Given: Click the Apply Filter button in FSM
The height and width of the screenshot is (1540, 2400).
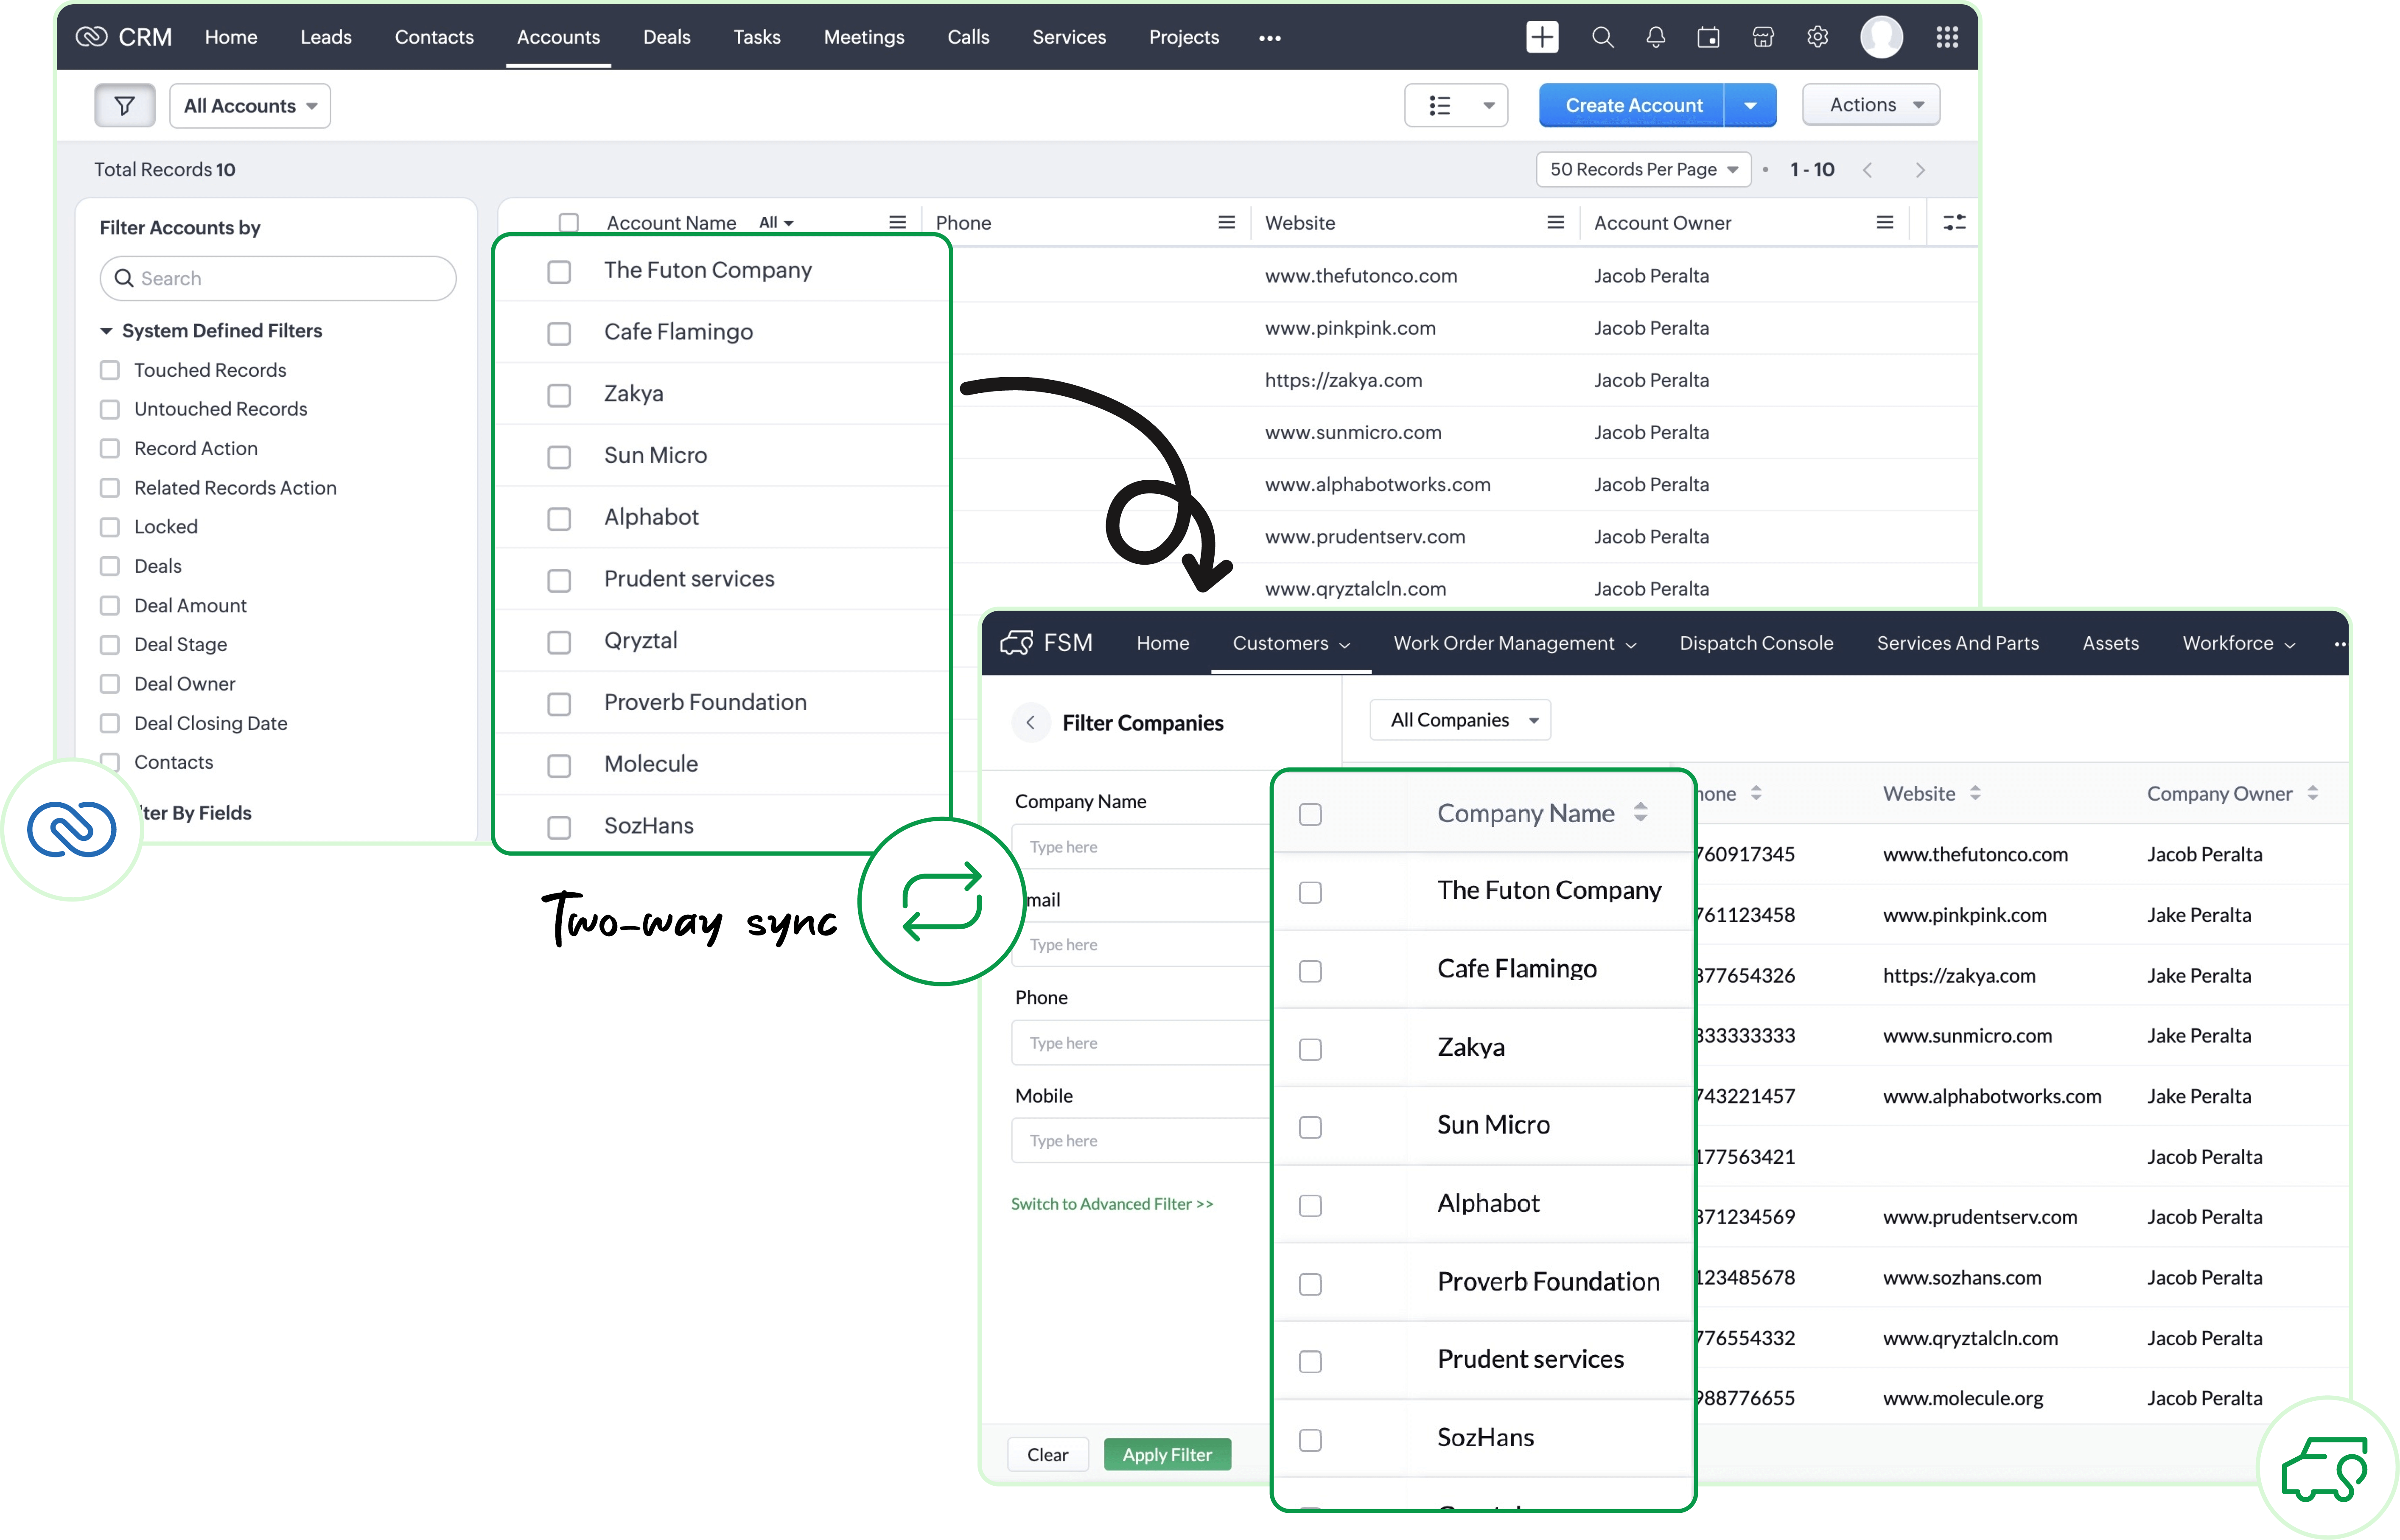Looking at the screenshot, I should coord(1167,1453).
